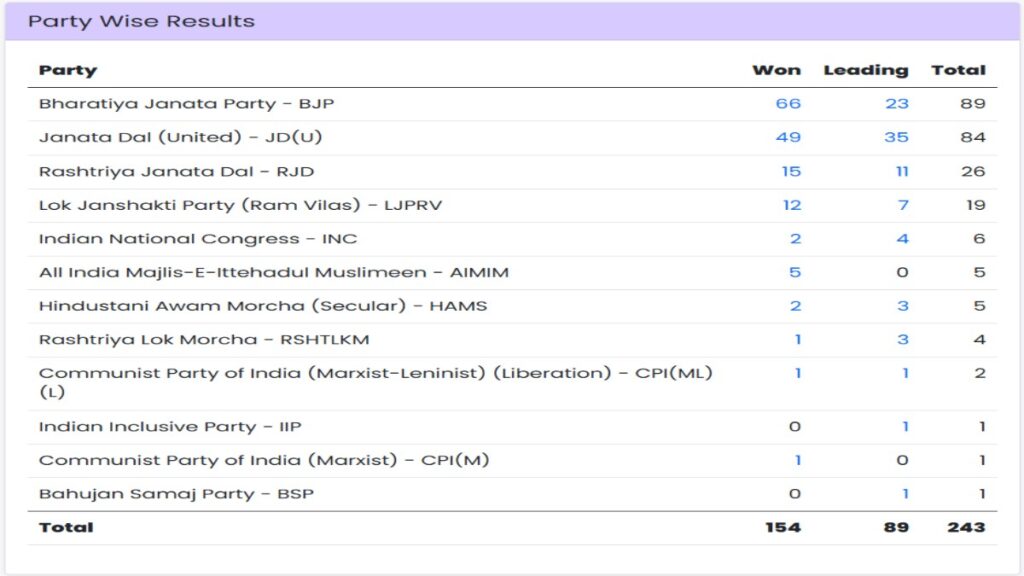This screenshot has height=576, width=1024.
Task: Sort table by the Leading column header
Action: coord(866,69)
